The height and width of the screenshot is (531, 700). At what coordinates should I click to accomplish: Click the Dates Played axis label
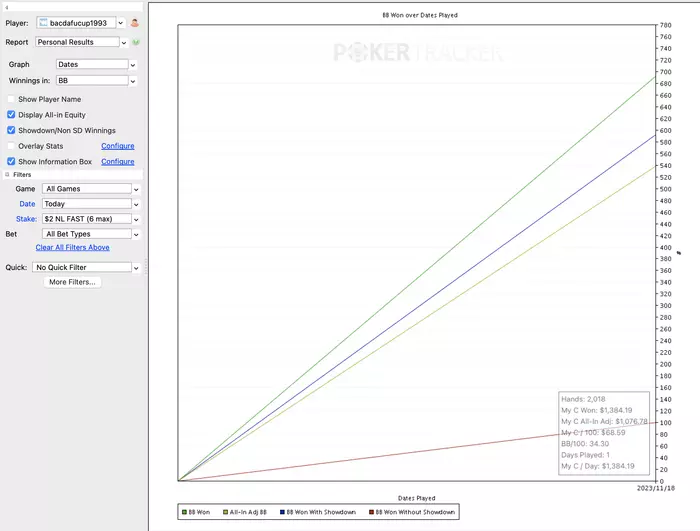(x=417, y=498)
